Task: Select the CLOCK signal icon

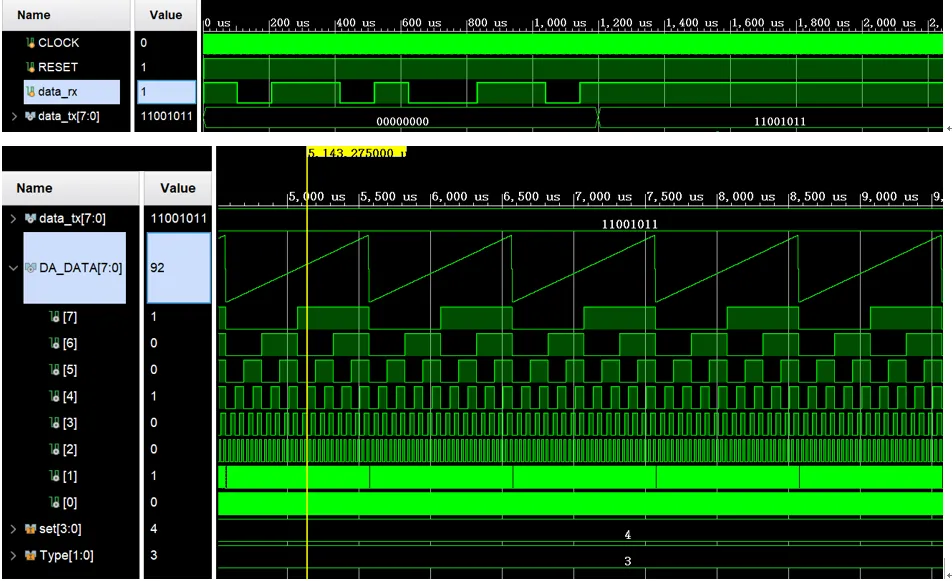Action: [30, 43]
